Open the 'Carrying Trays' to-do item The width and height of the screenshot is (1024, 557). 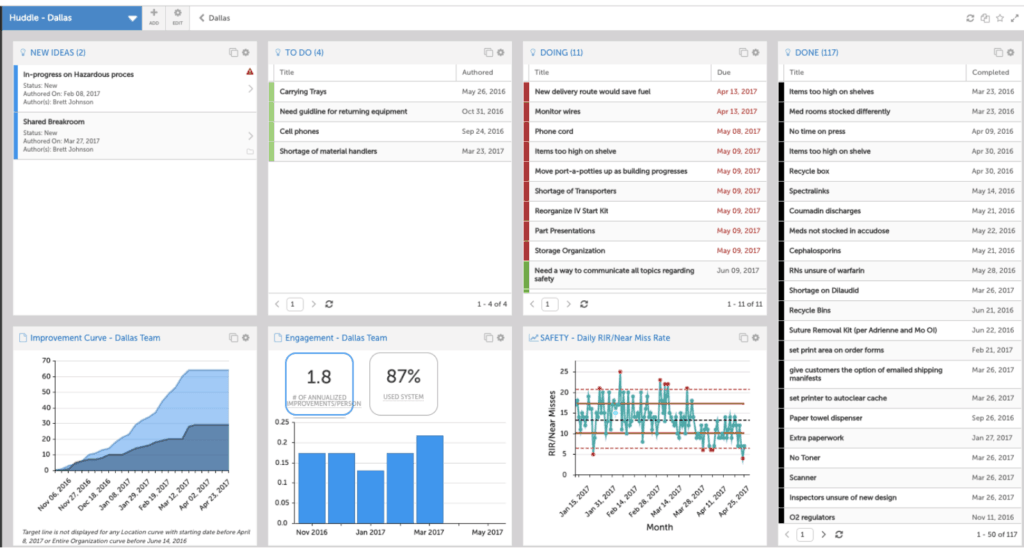[303, 92]
